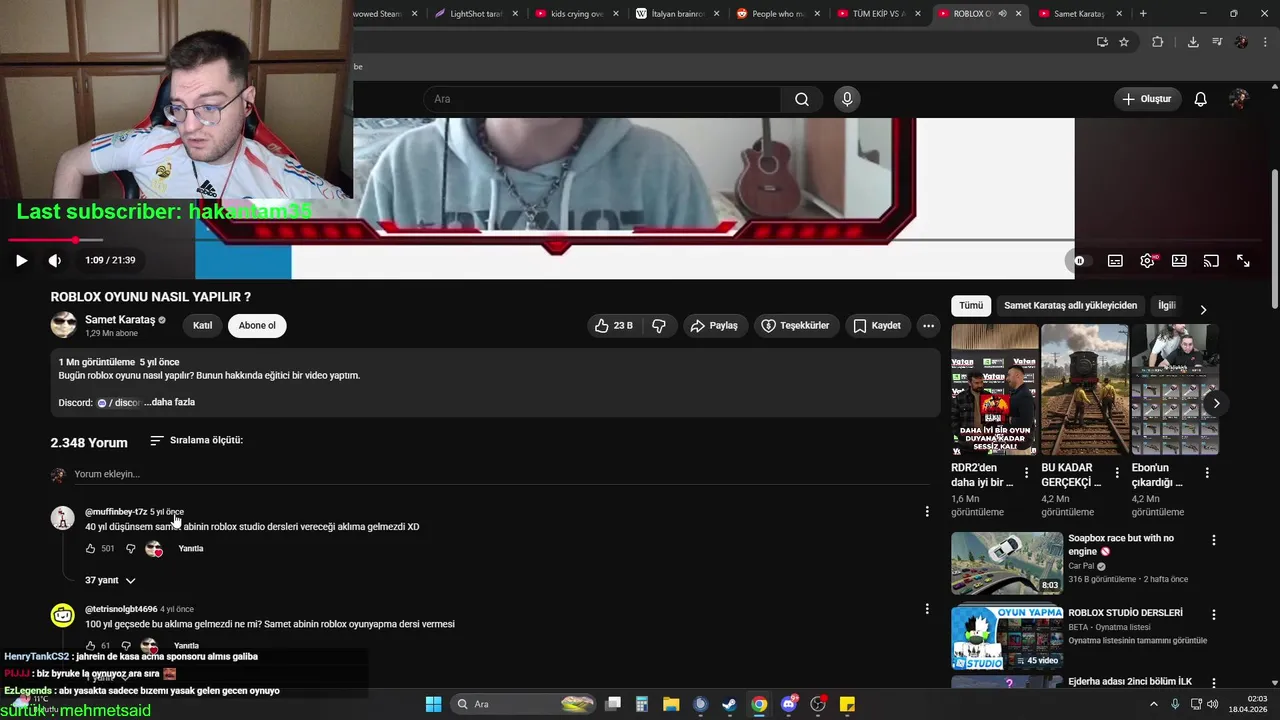Viewport: 1280px width, 720px height.
Task: Open the Sıralama ölçütü sort dropdown
Action: (x=197, y=440)
